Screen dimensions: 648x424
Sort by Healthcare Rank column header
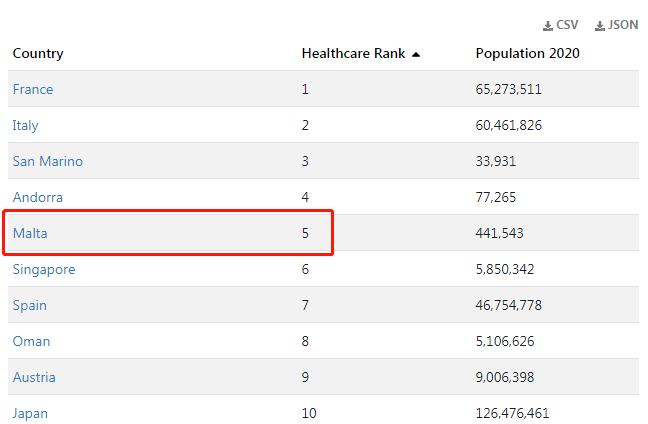click(353, 54)
